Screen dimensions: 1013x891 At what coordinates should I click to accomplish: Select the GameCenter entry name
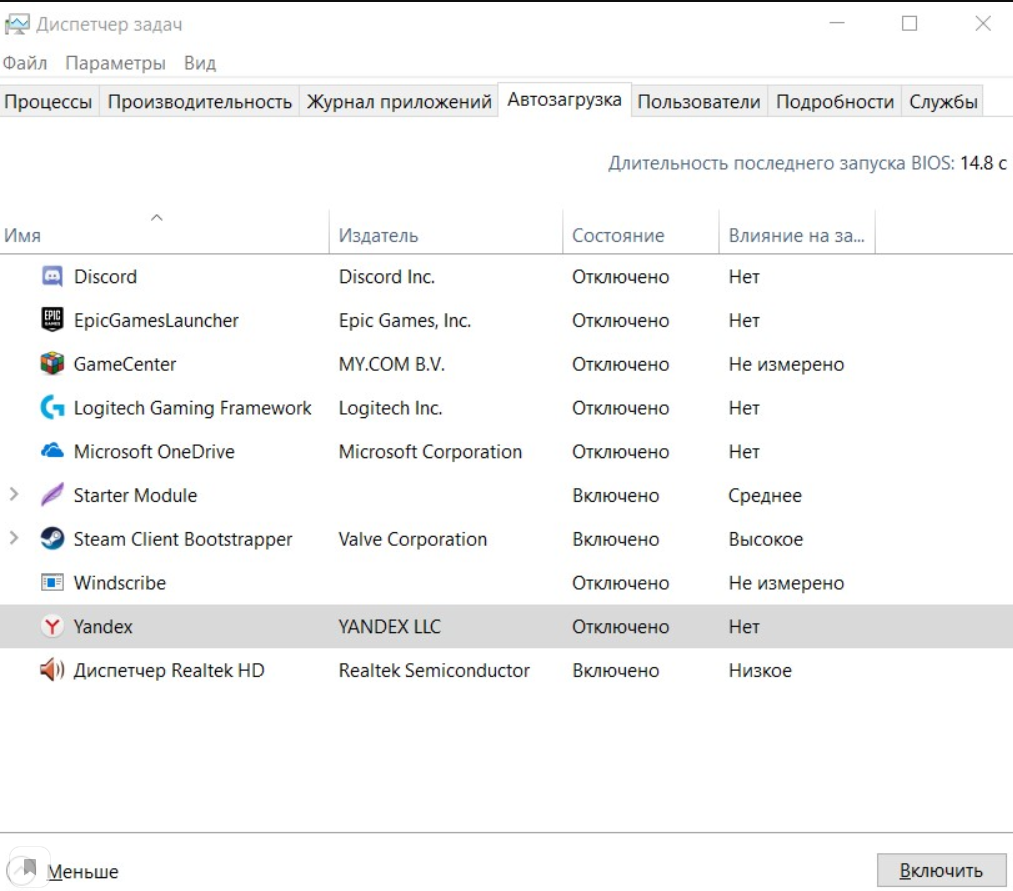[x=125, y=364]
